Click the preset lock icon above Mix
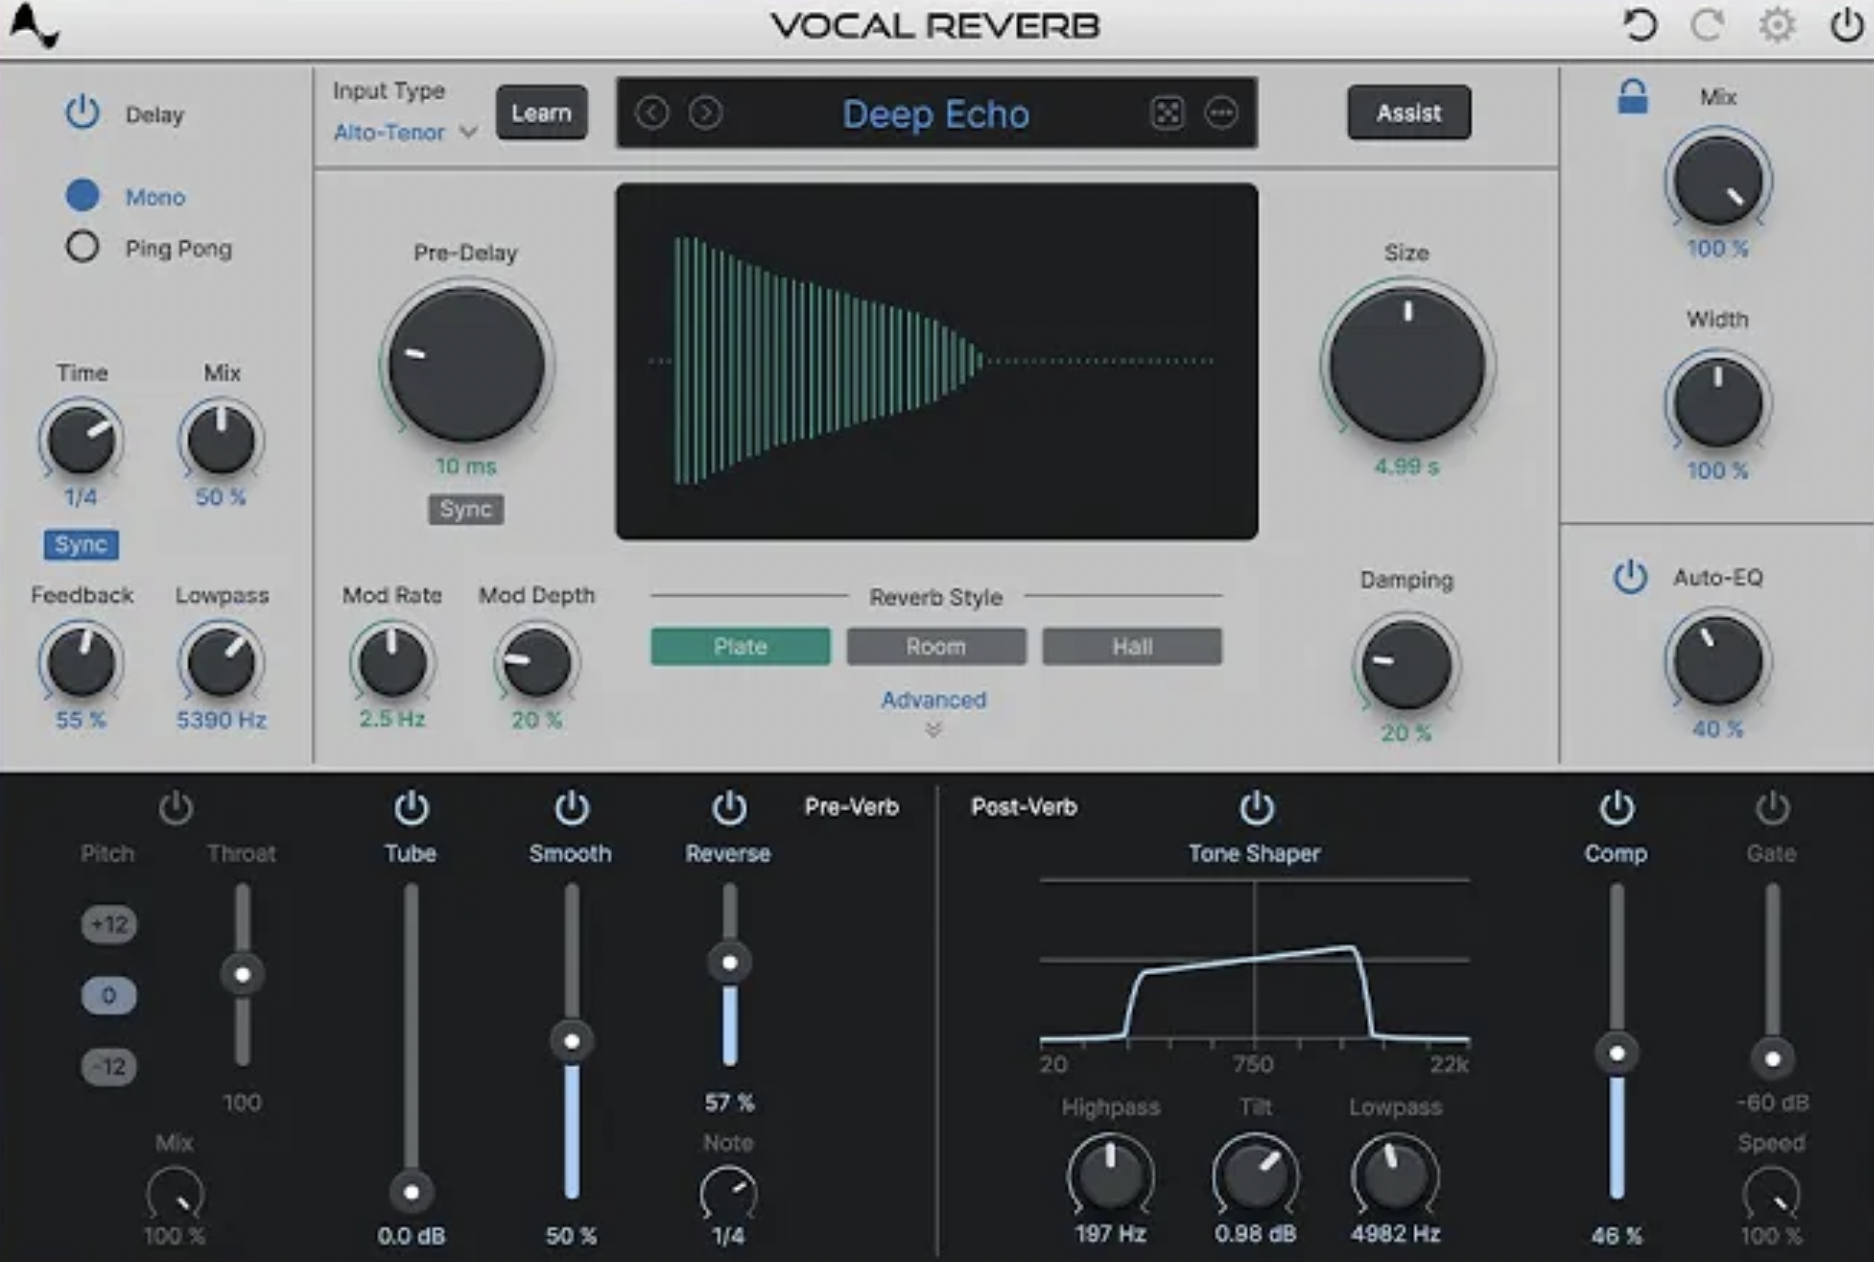This screenshot has height=1262, width=1874. 1632,99
